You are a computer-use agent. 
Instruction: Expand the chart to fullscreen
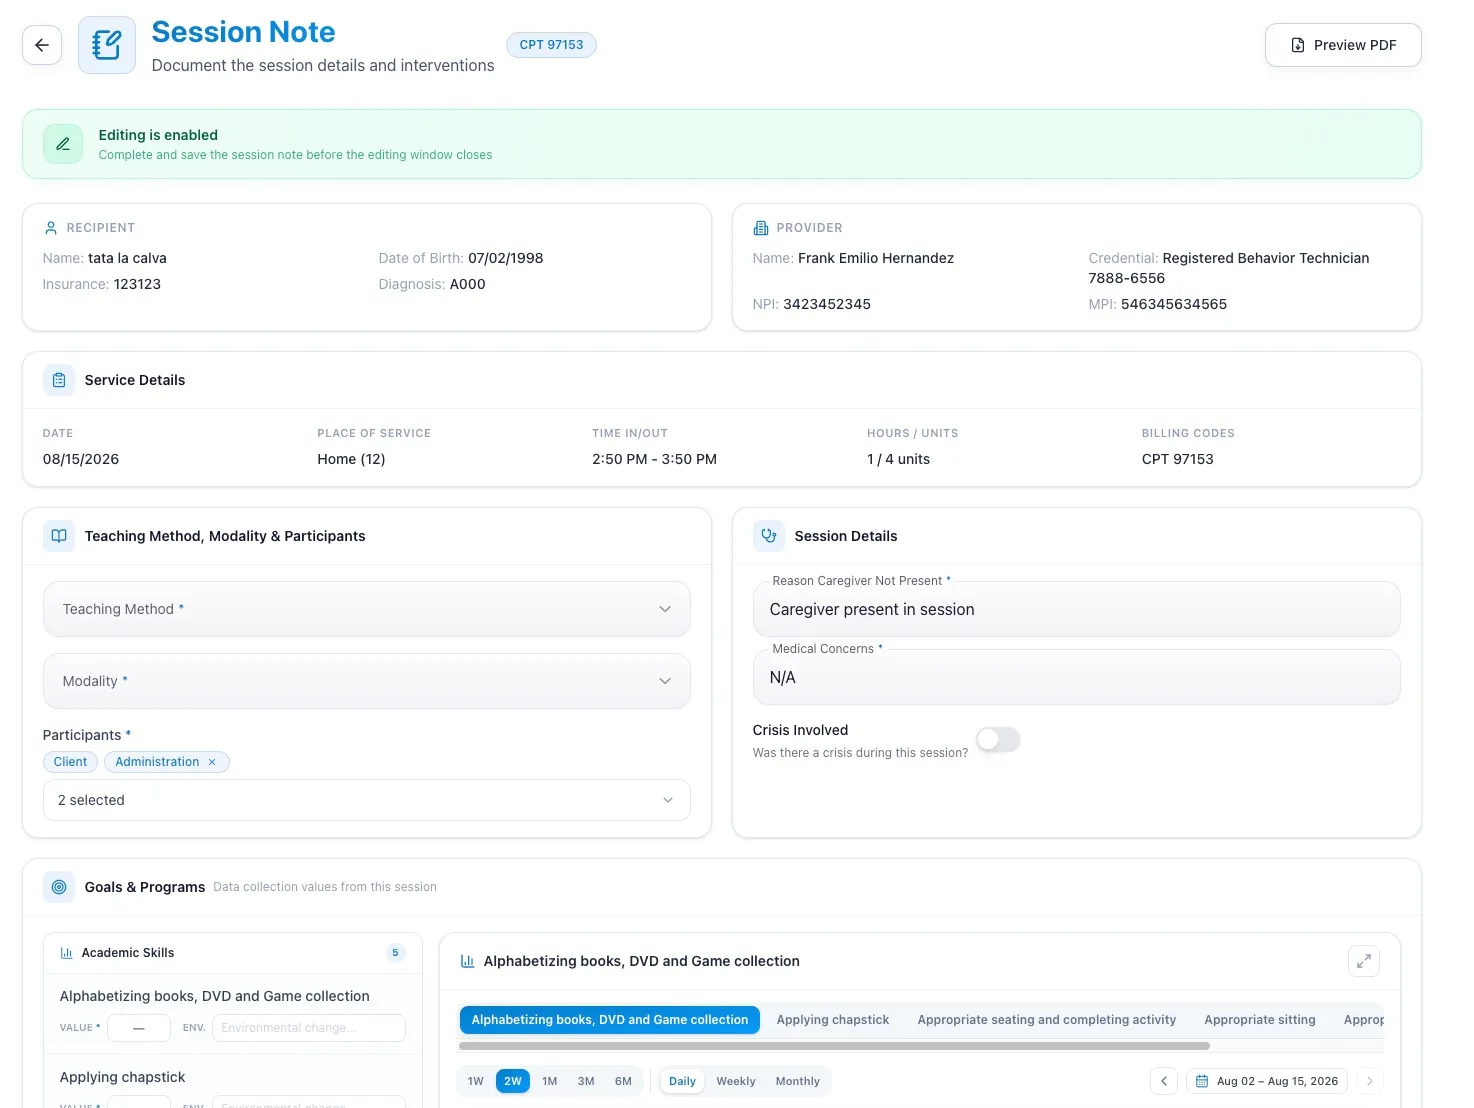point(1364,961)
